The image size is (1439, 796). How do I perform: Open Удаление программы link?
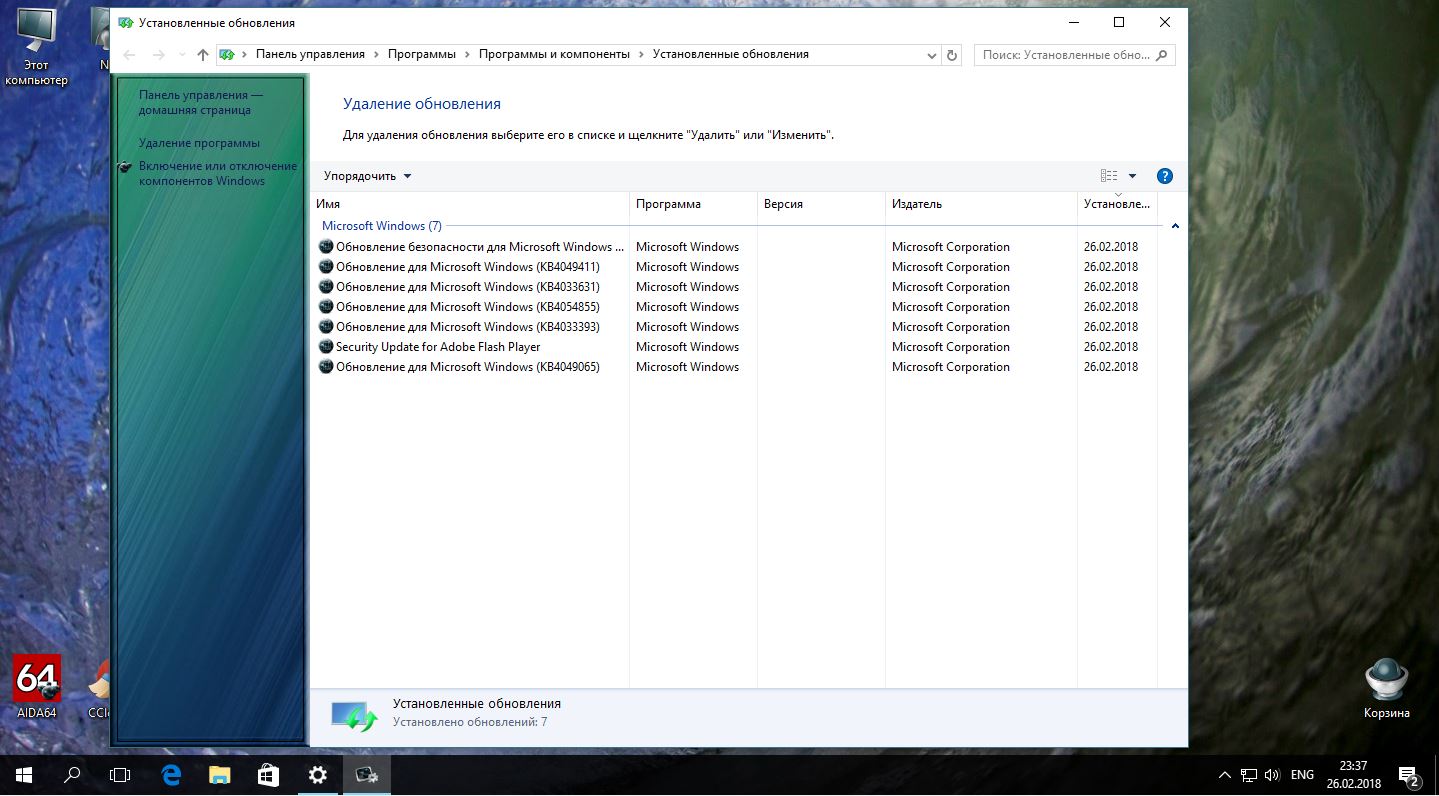click(199, 143)
